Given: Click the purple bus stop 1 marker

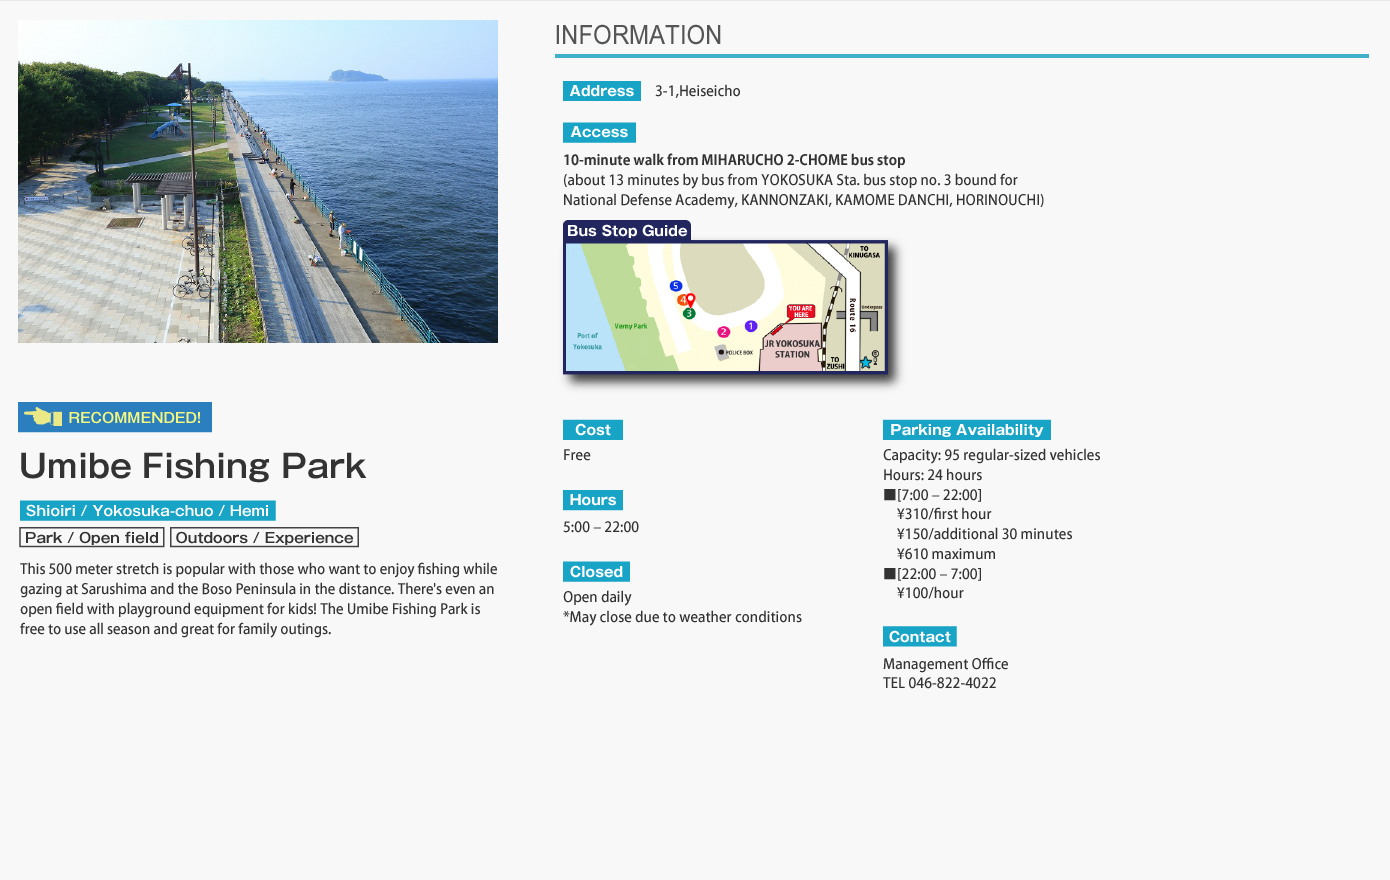Looking at the screenshot, I should tap(751, 326).
